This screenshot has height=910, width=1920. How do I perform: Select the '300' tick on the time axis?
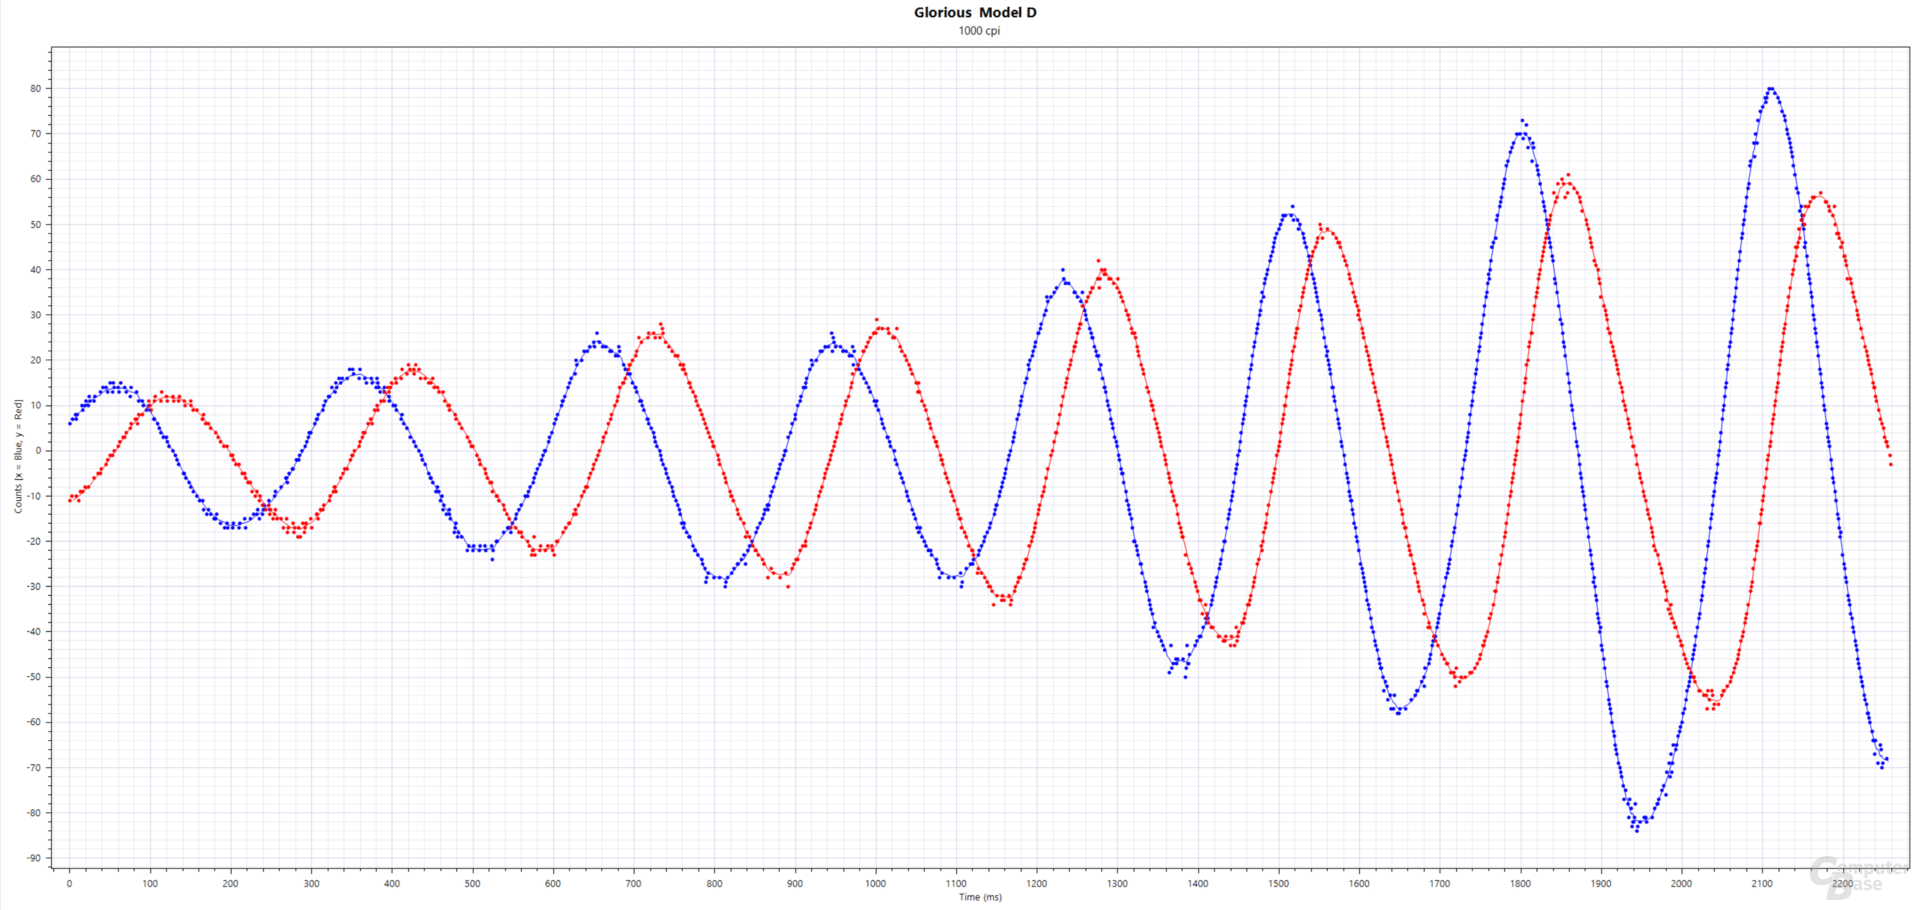point(311,884)
